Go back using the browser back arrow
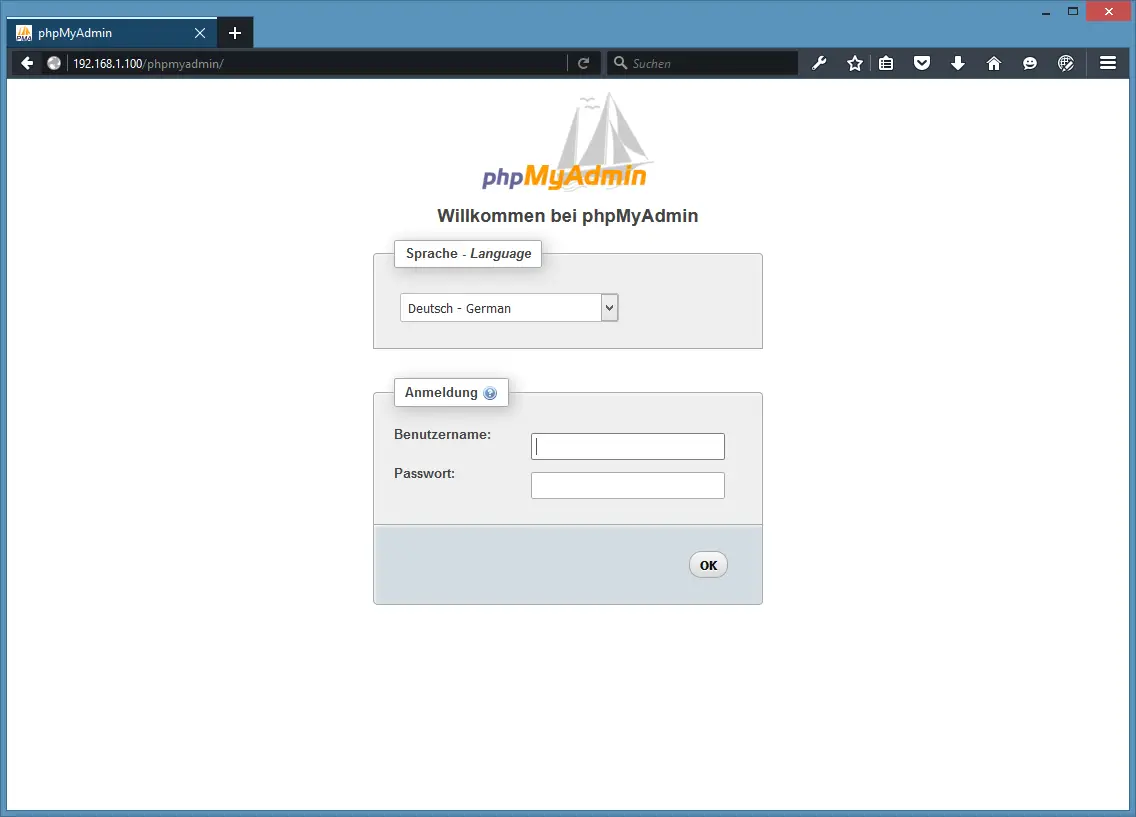The width and height of the screenshot is (1136, 817). (x=27, y=64)
